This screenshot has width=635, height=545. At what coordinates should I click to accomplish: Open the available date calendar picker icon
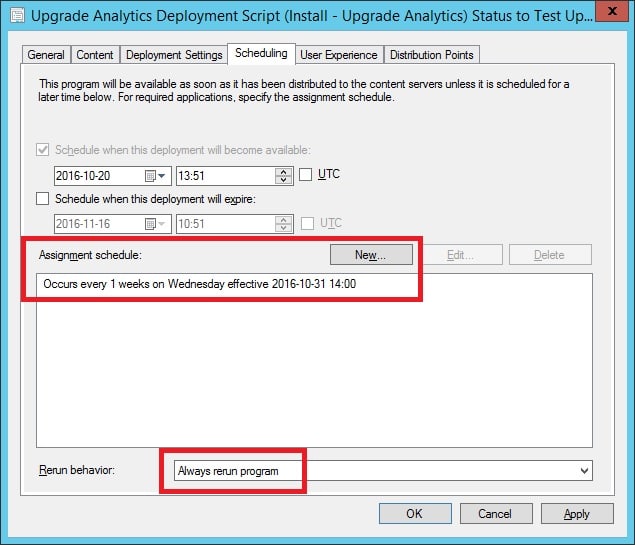point(150,176)
